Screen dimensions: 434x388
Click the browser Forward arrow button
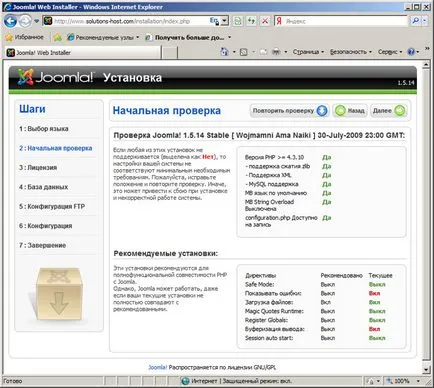[25, 22]
